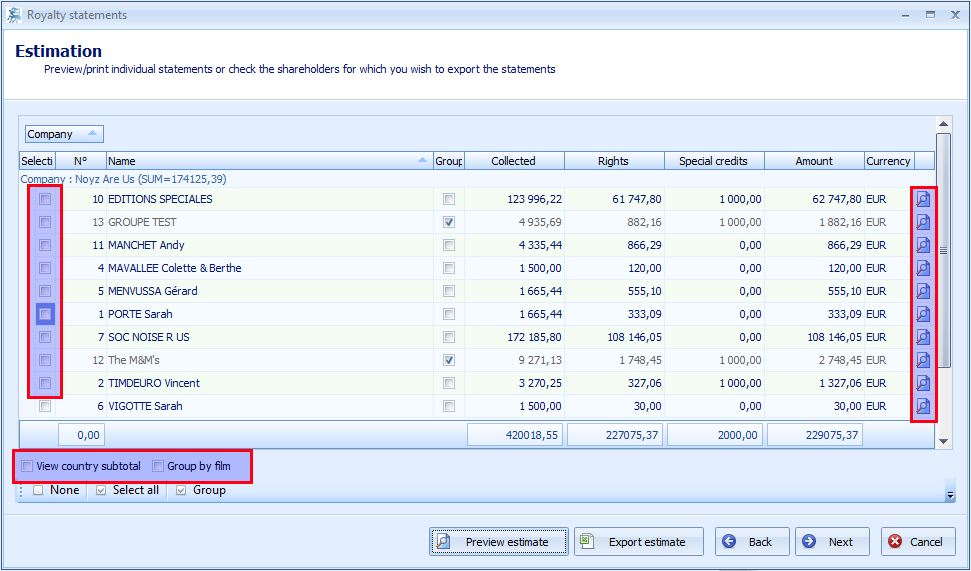
Task: Open preview icon for VIGOTTE Sarah row
Action: [923, 406]
